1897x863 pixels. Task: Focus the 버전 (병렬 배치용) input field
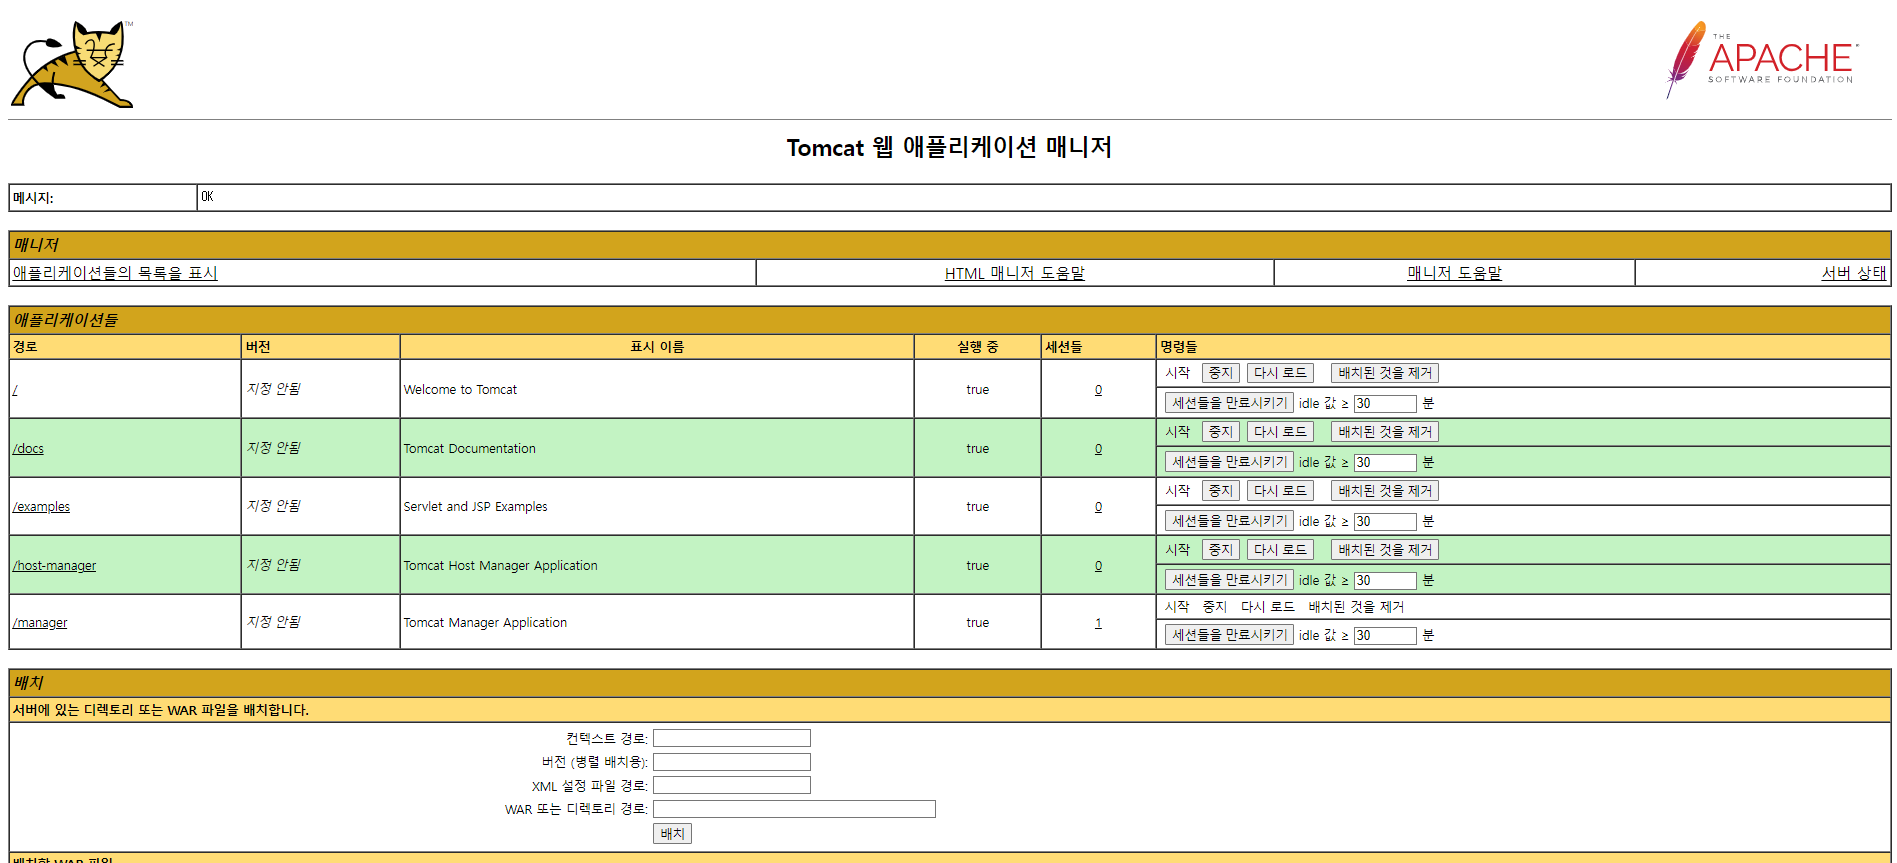732,762
